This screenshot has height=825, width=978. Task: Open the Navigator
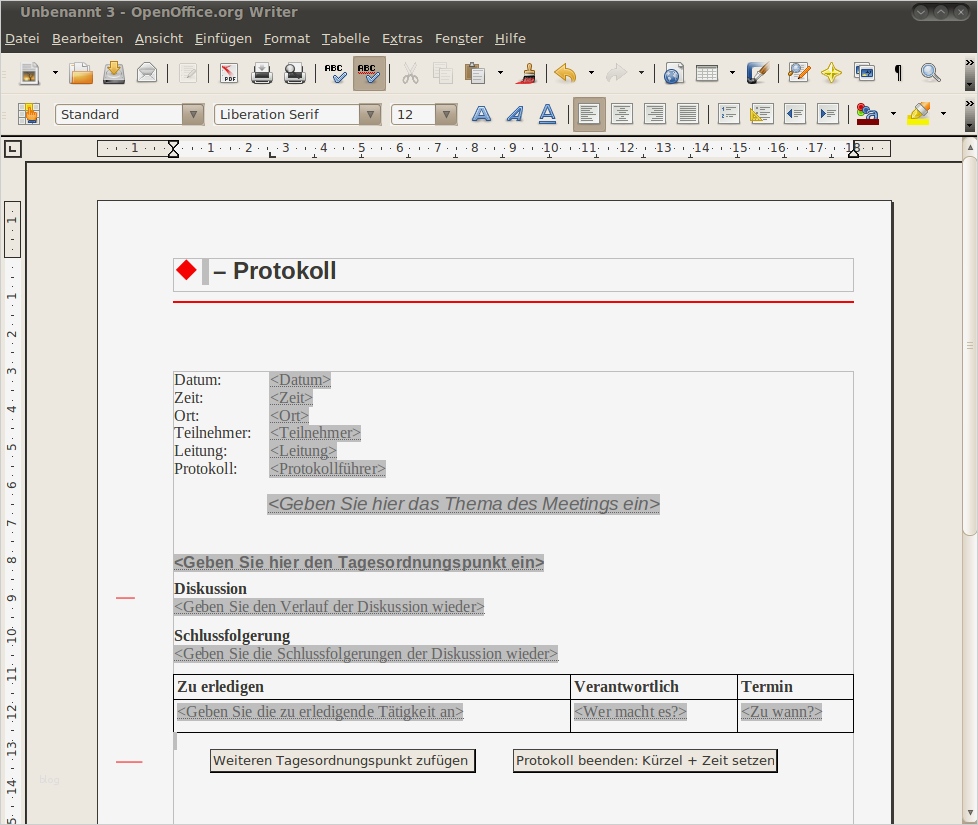[x=831, y=73]
